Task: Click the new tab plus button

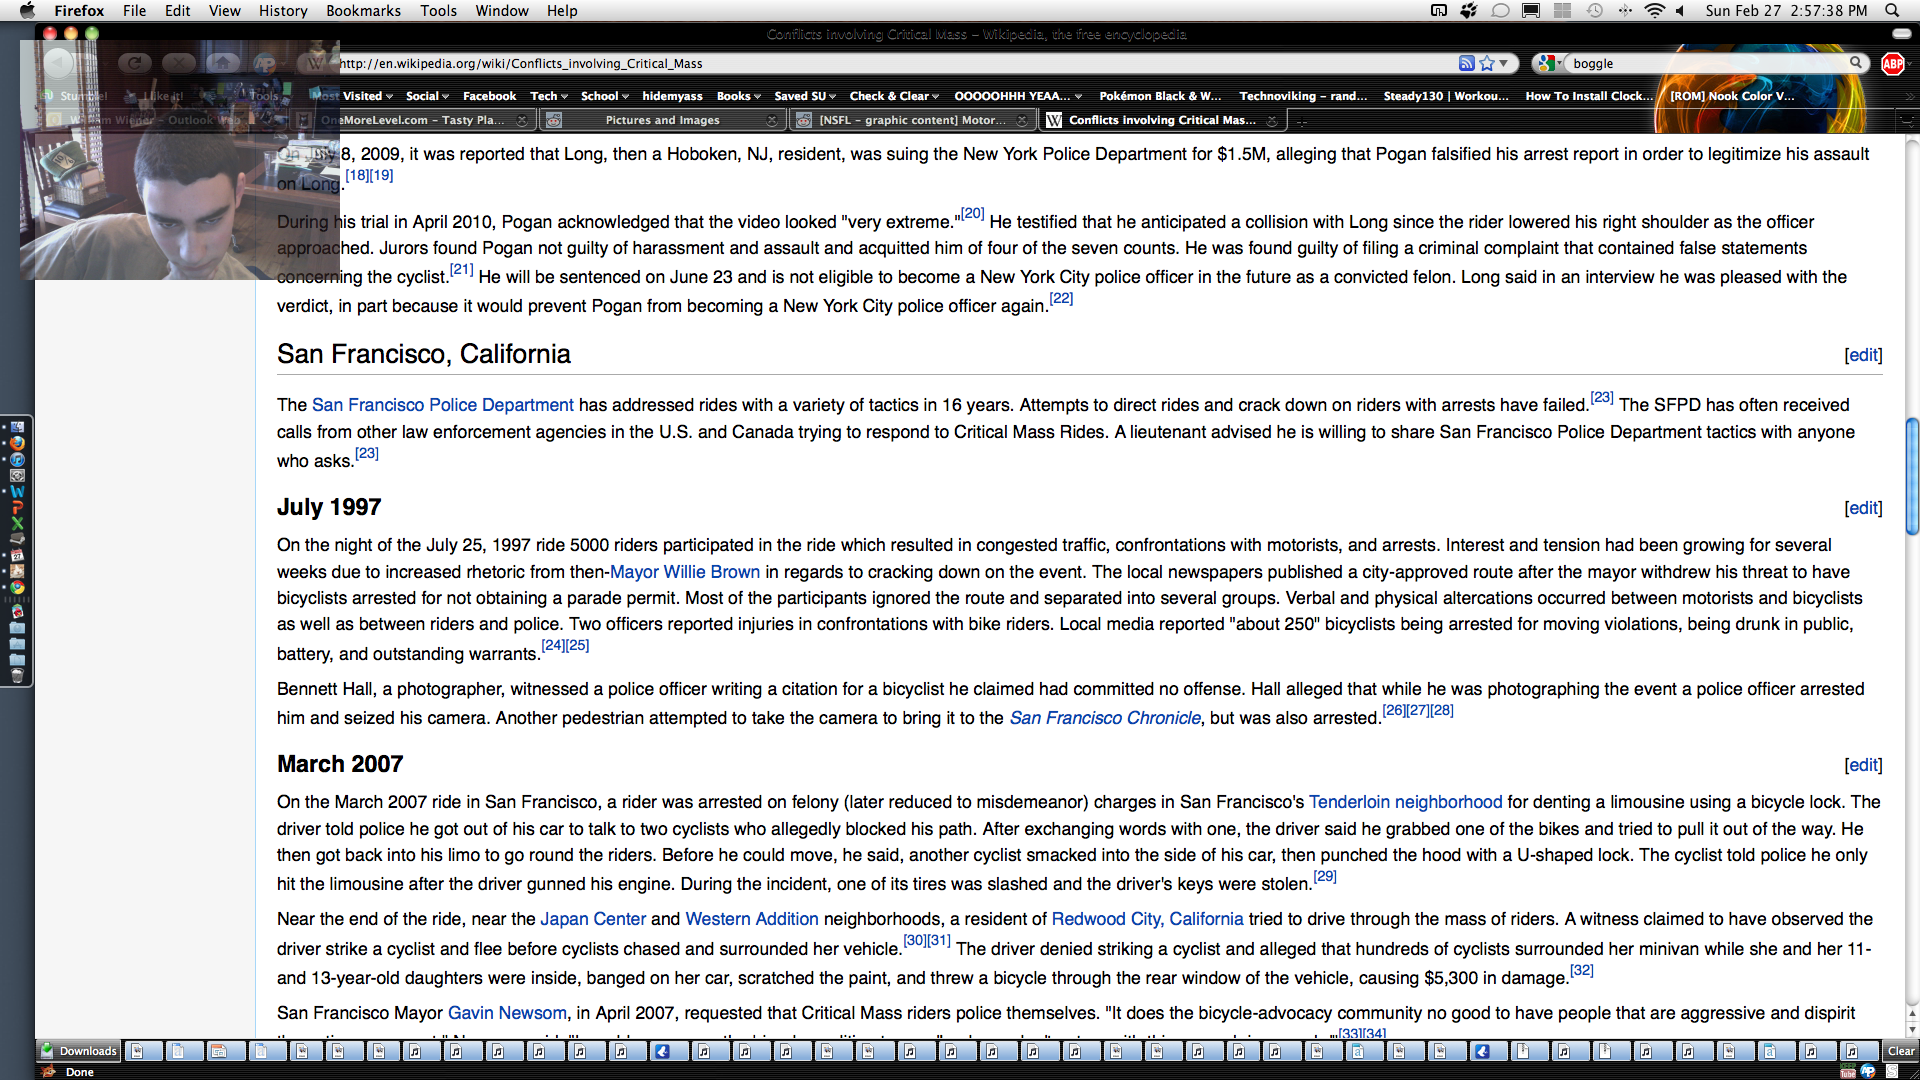Action: [x=1301, y=121]
